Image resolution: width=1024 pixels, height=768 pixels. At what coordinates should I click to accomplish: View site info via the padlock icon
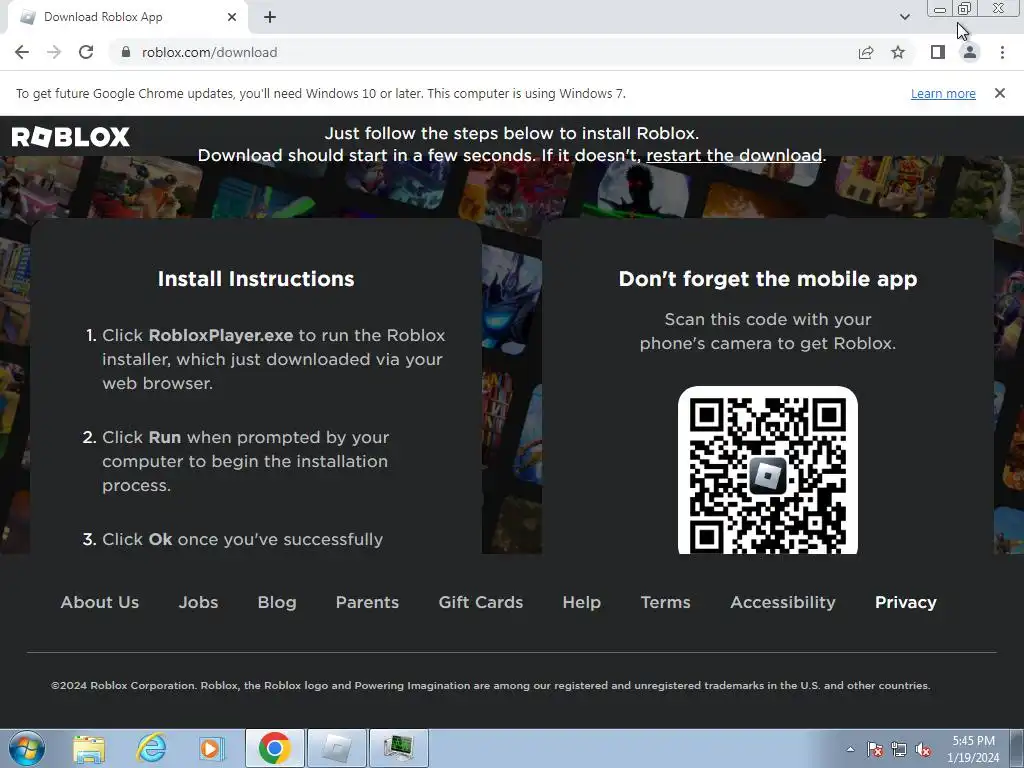[125, 52]
